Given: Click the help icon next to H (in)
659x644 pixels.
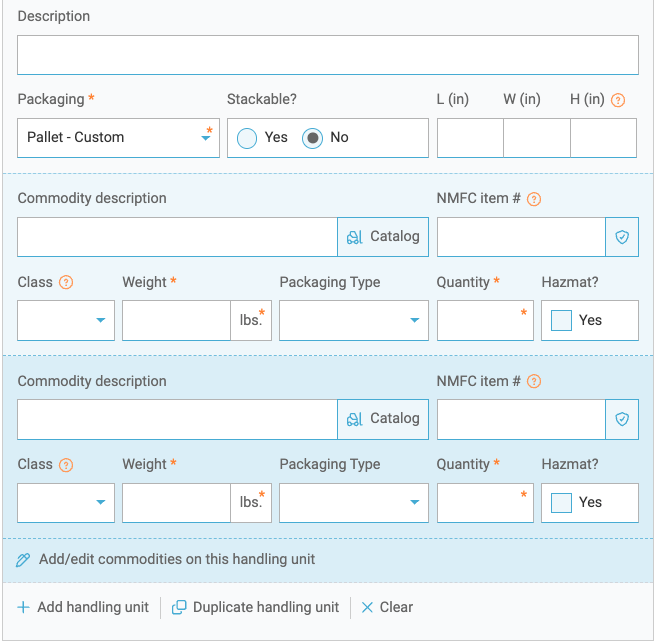Looking at the screenshot, I should (618, 100).
